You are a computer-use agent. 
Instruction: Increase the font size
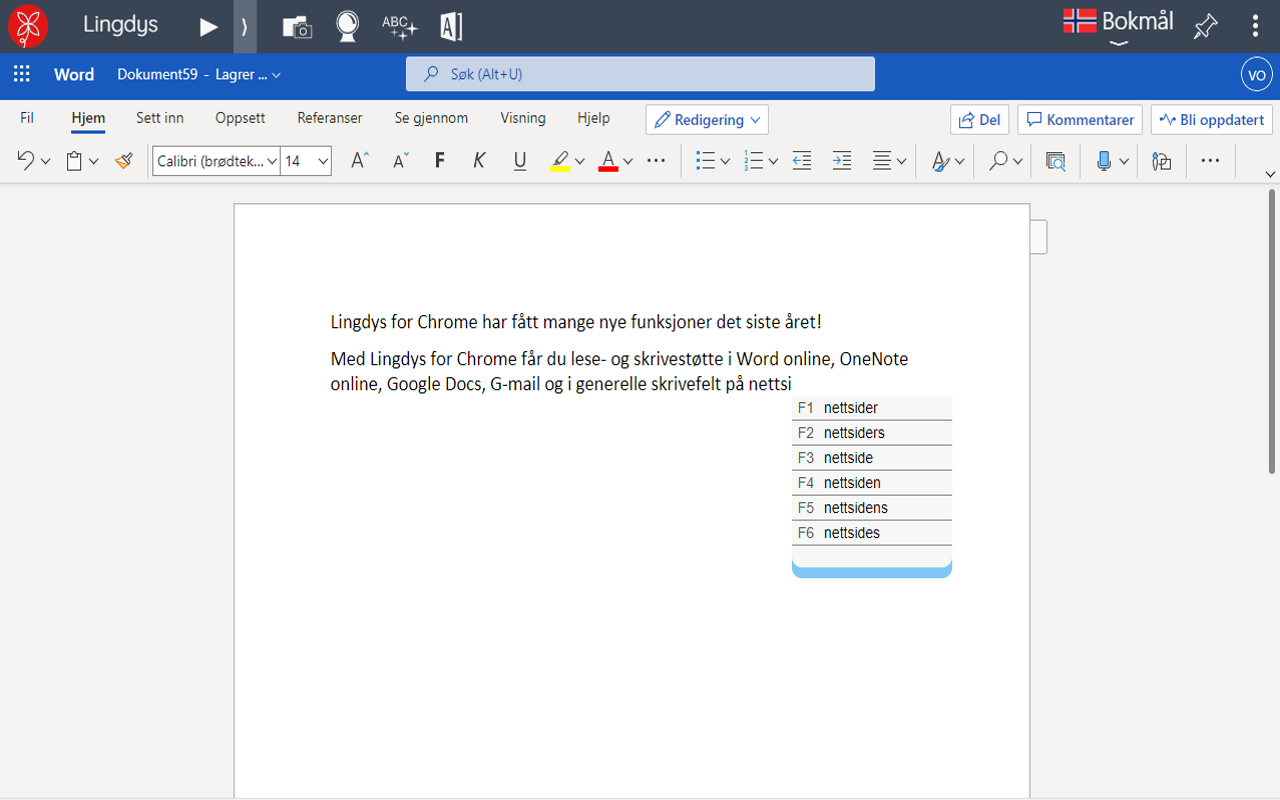(x=360, y=160)
